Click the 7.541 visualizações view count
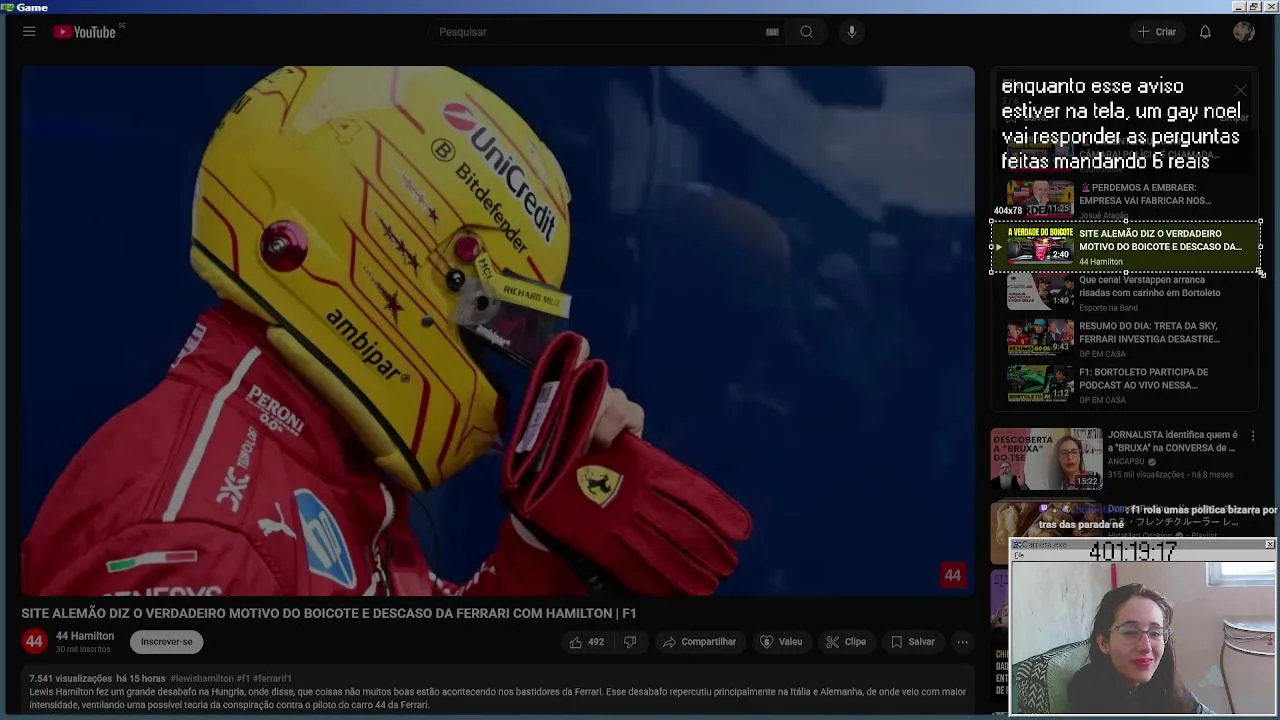Screen dimensions: 1280x720 (70, 678)
